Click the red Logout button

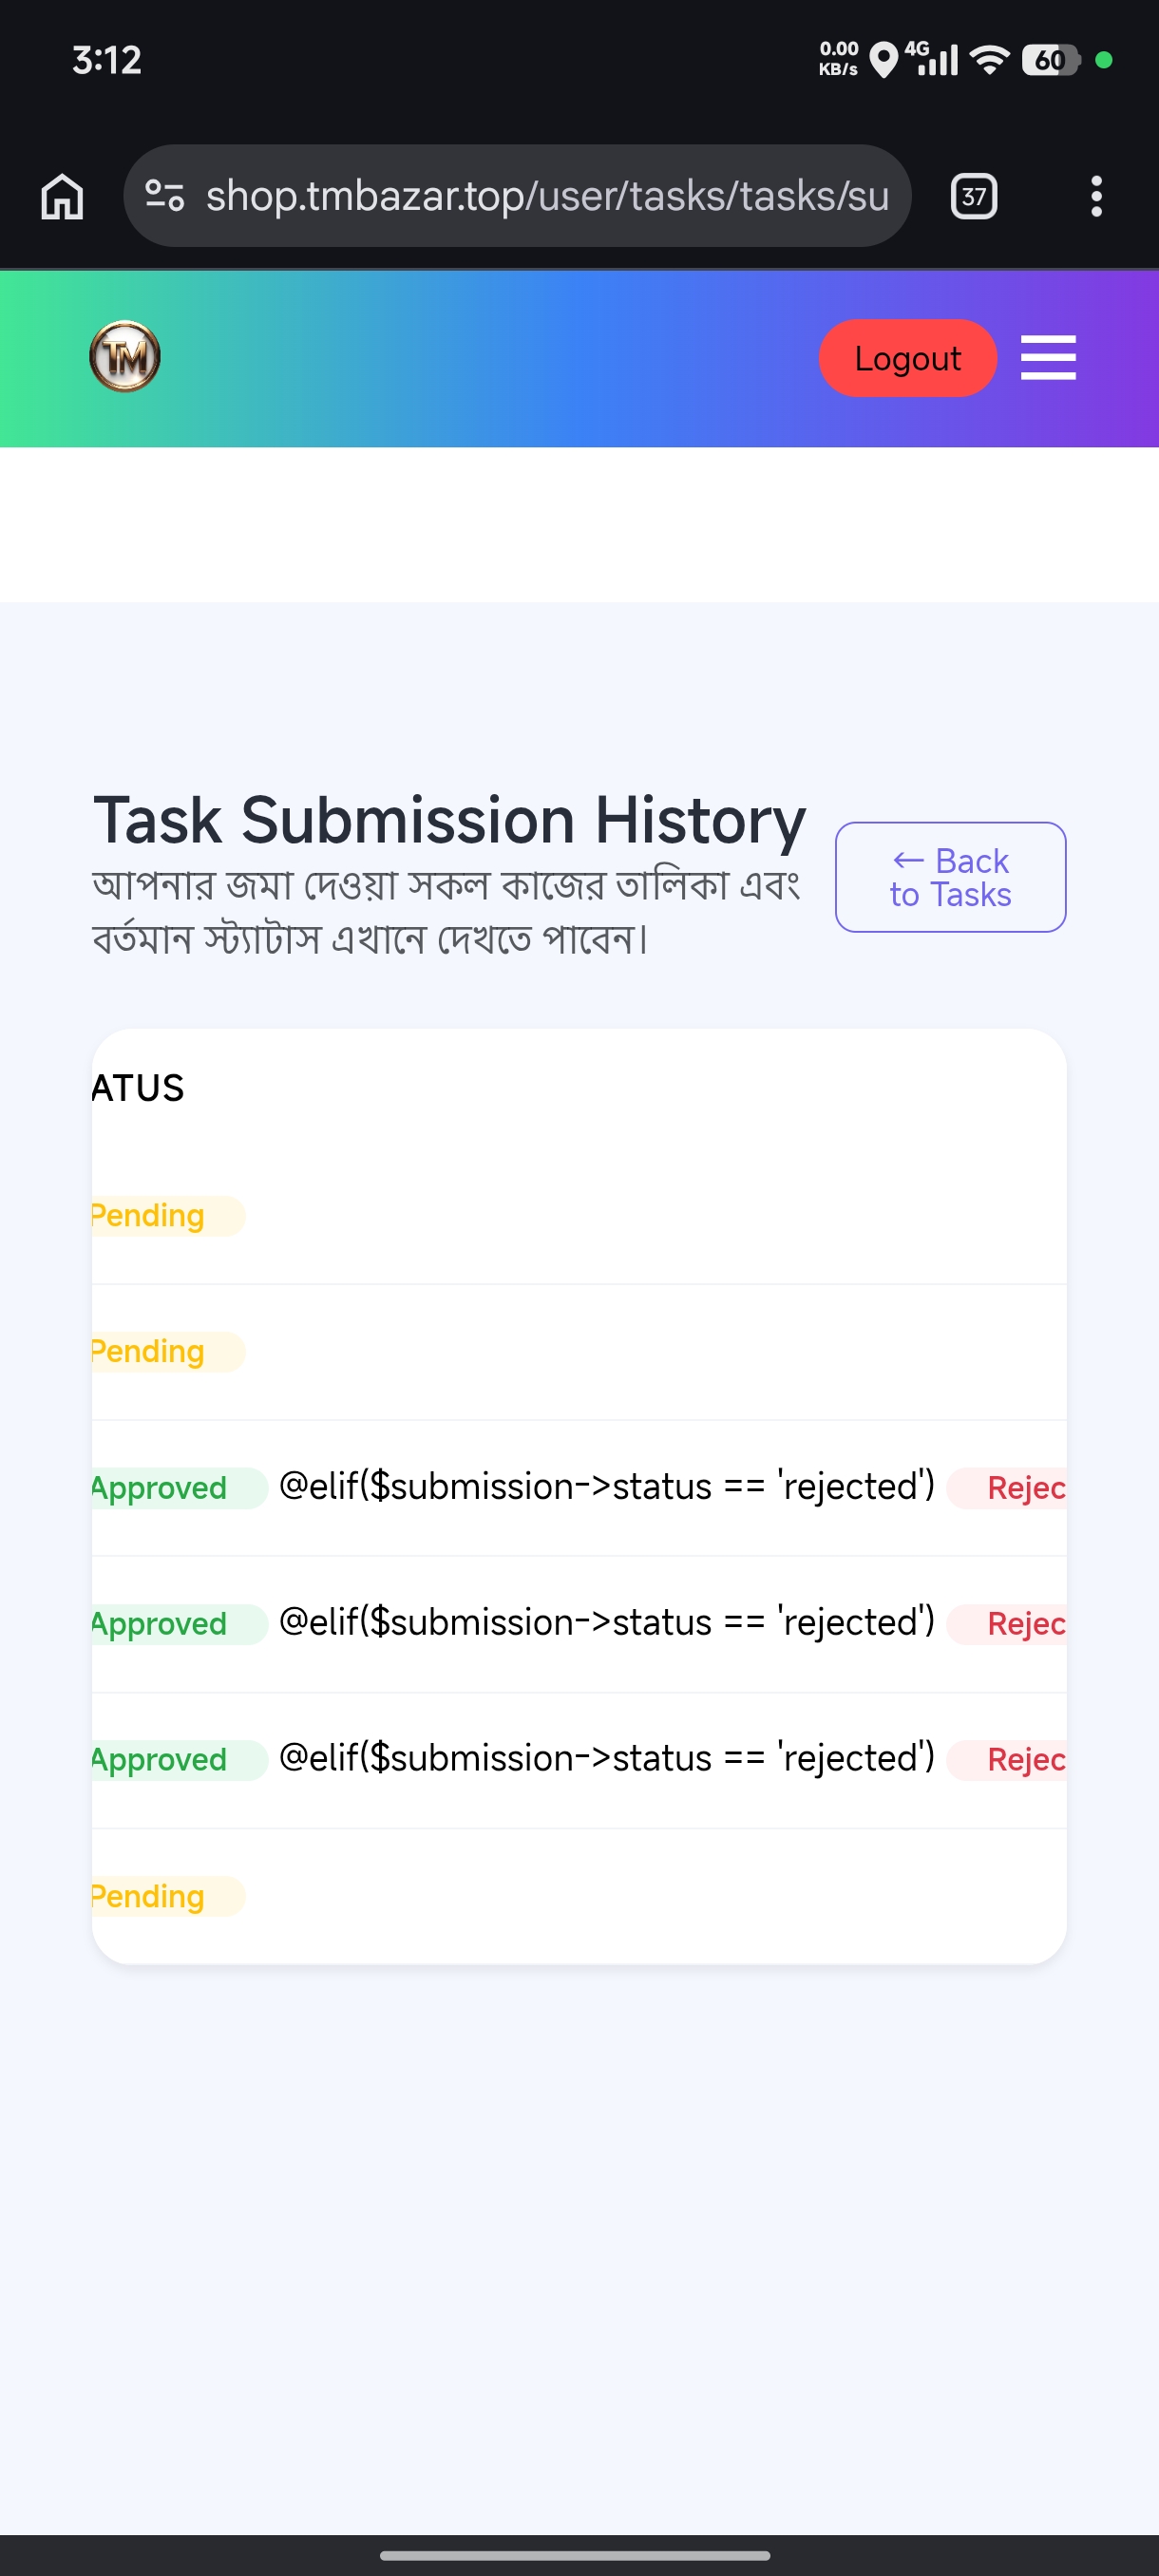point(907,358)
